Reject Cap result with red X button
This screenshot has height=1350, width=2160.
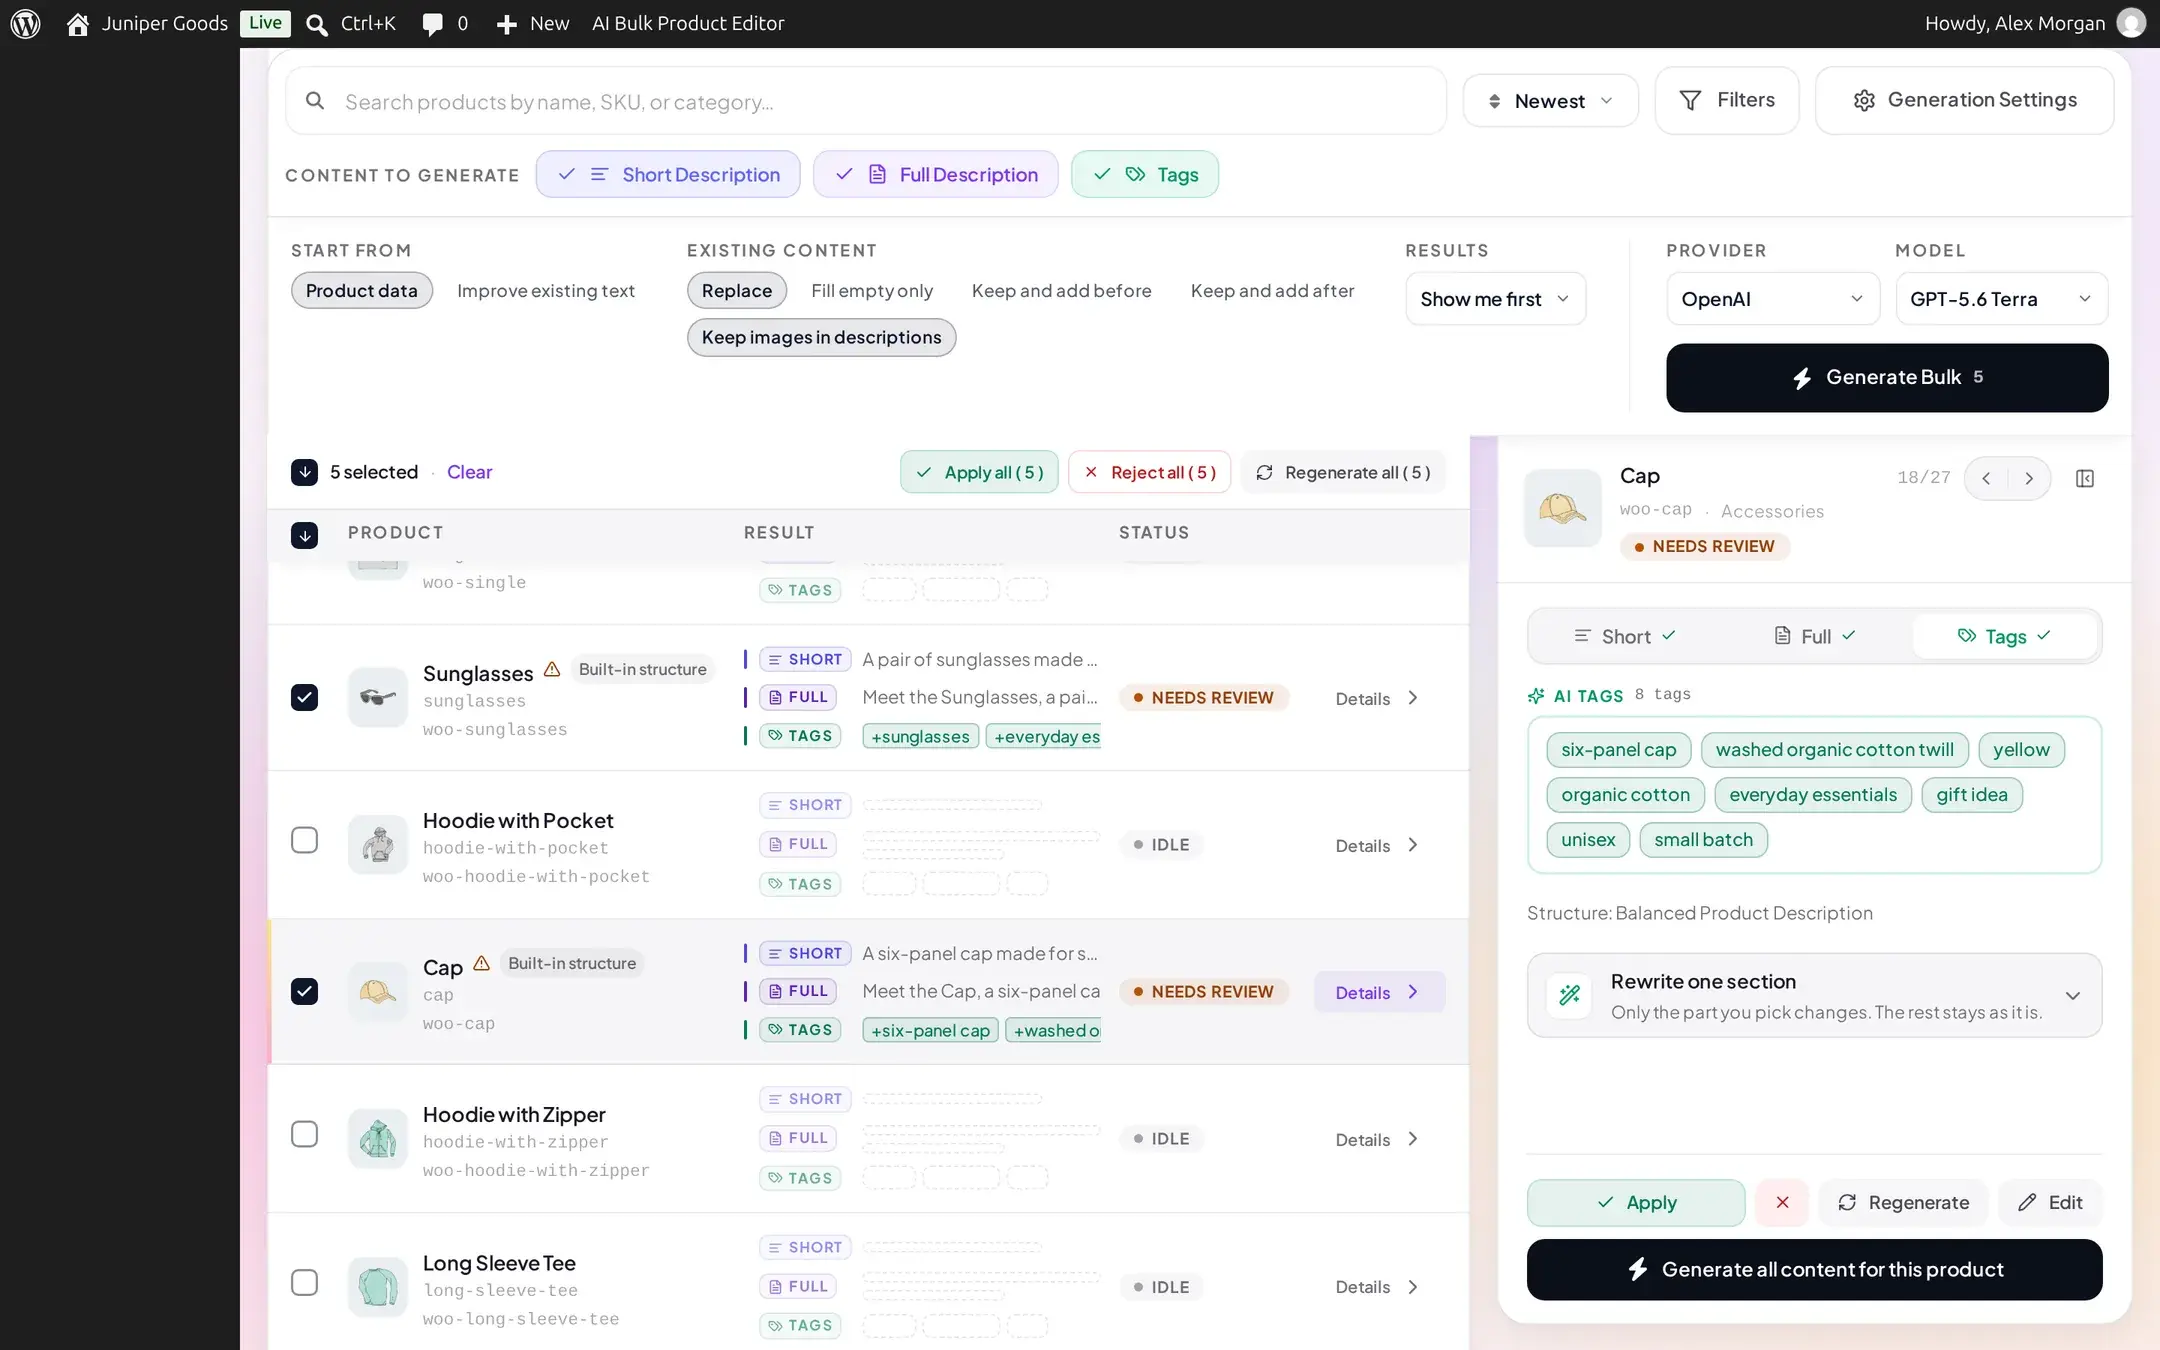tap(1782, 1202)
